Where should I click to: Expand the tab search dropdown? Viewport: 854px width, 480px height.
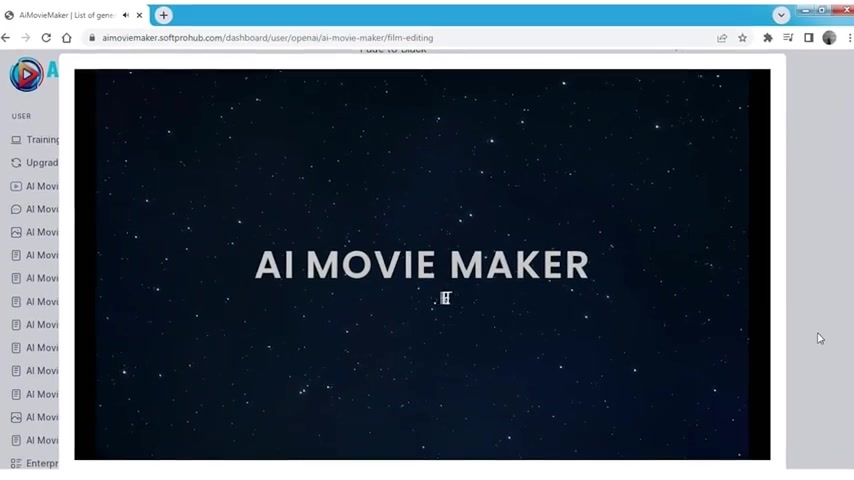pyautogui.click(x=781, y=15)
